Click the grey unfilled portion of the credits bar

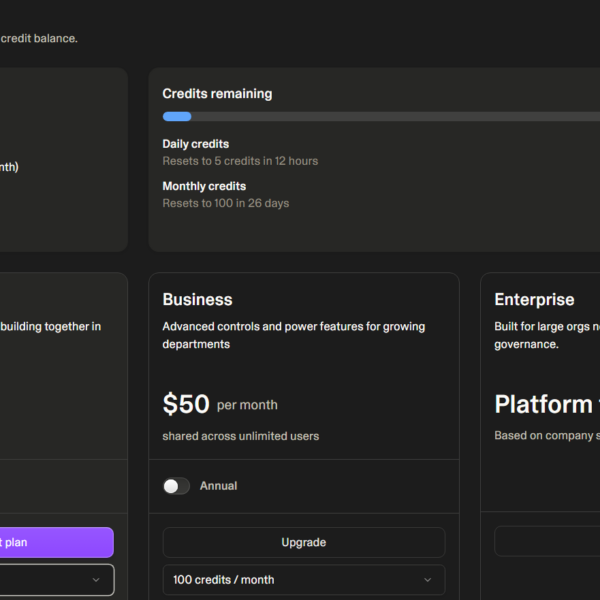point(400,117)
